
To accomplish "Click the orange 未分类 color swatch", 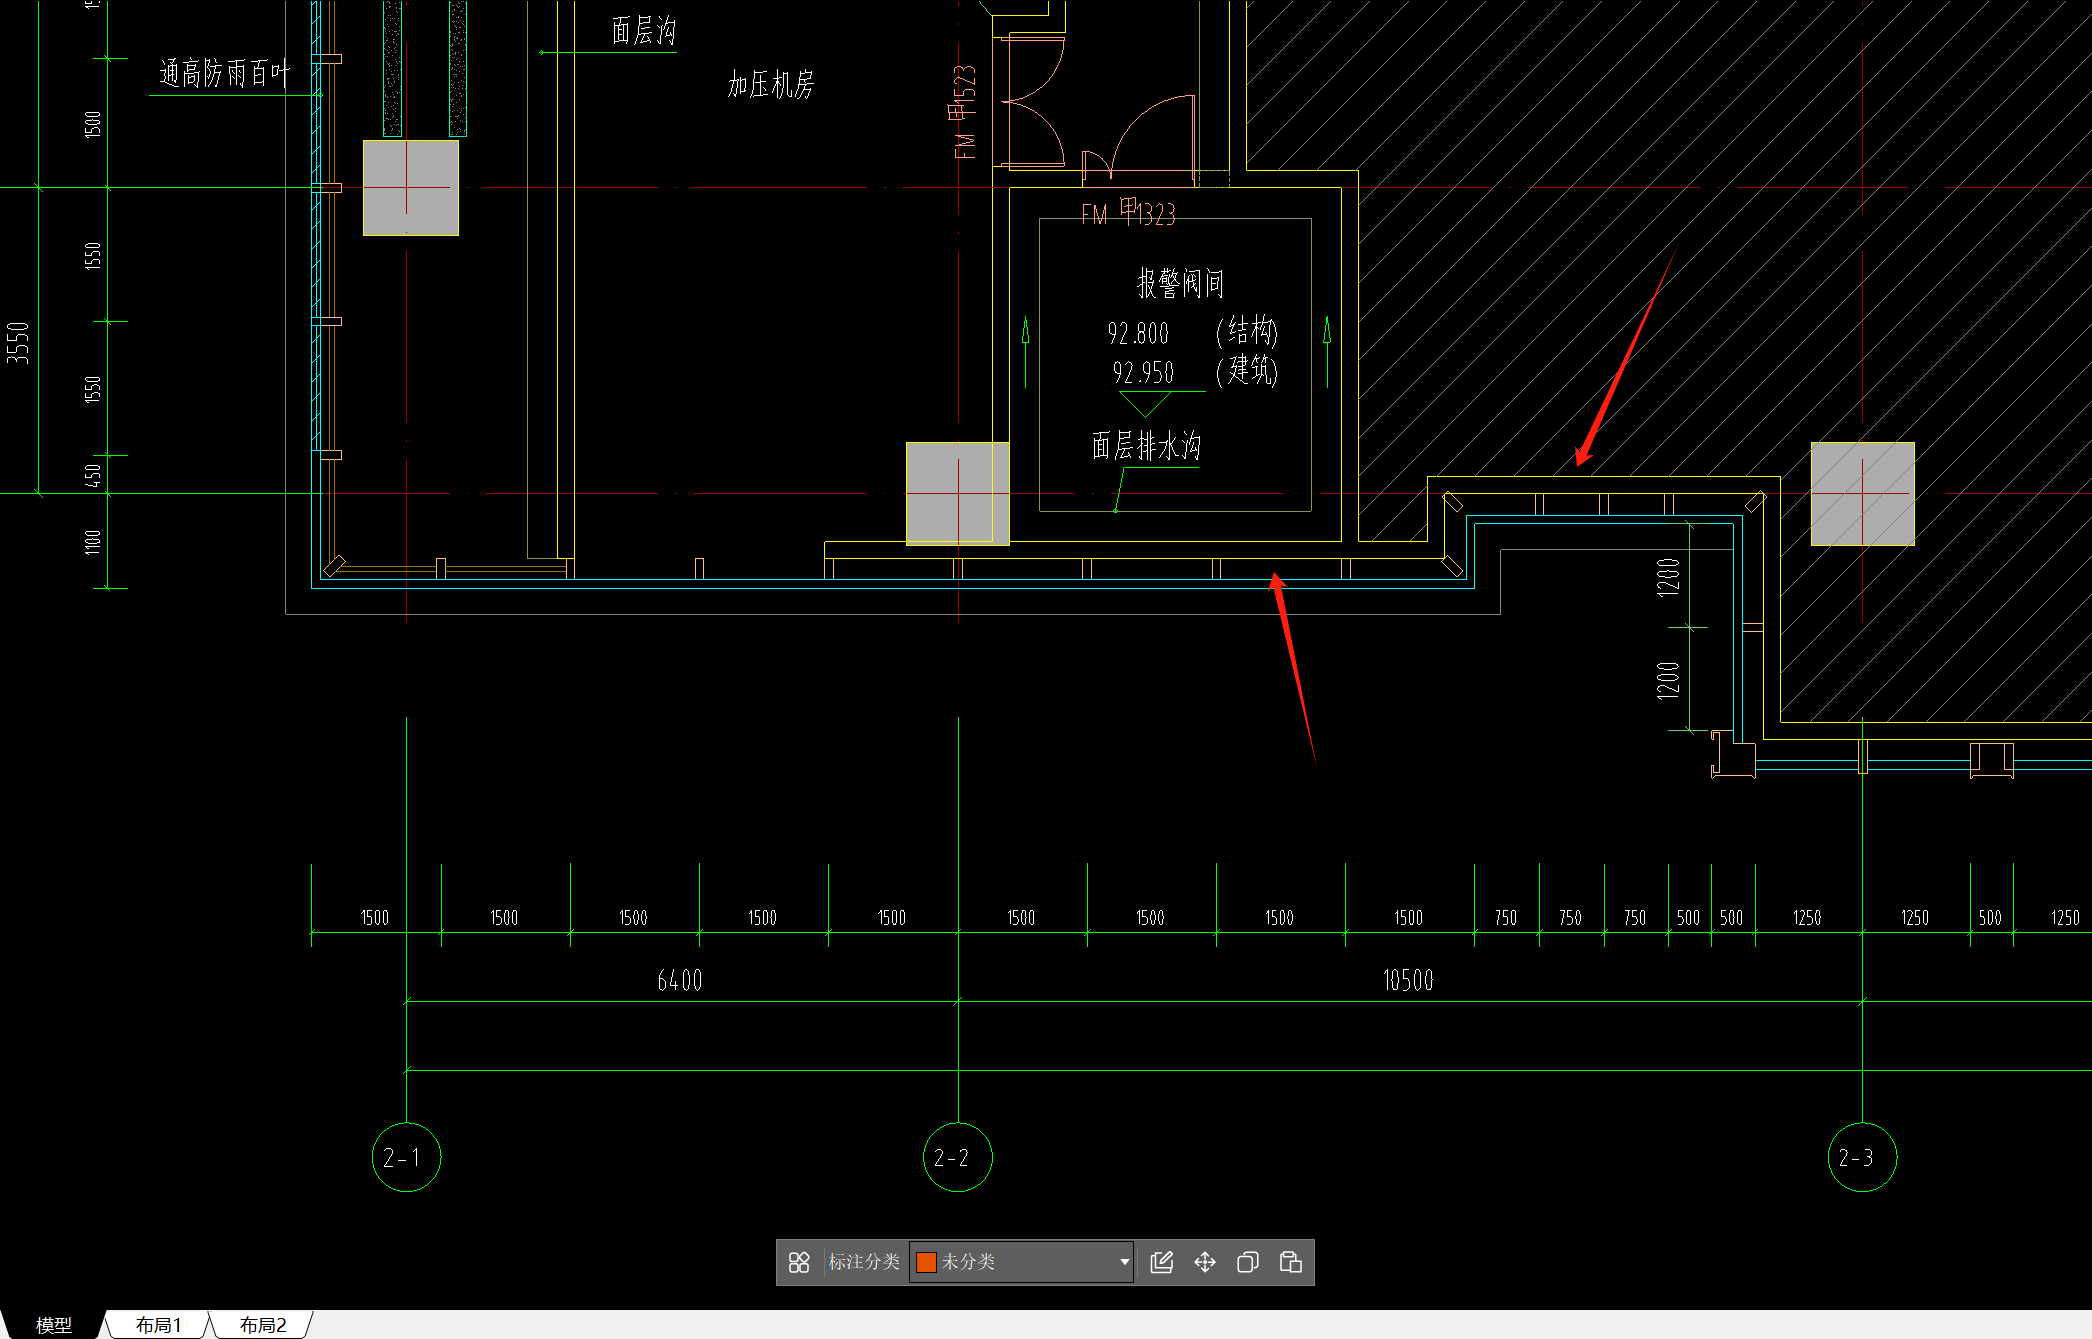I will (926, 1262).
